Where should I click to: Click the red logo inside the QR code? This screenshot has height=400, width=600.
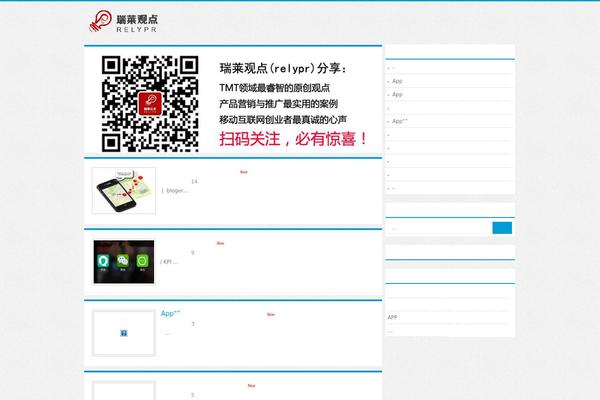[x=150, y=104]
